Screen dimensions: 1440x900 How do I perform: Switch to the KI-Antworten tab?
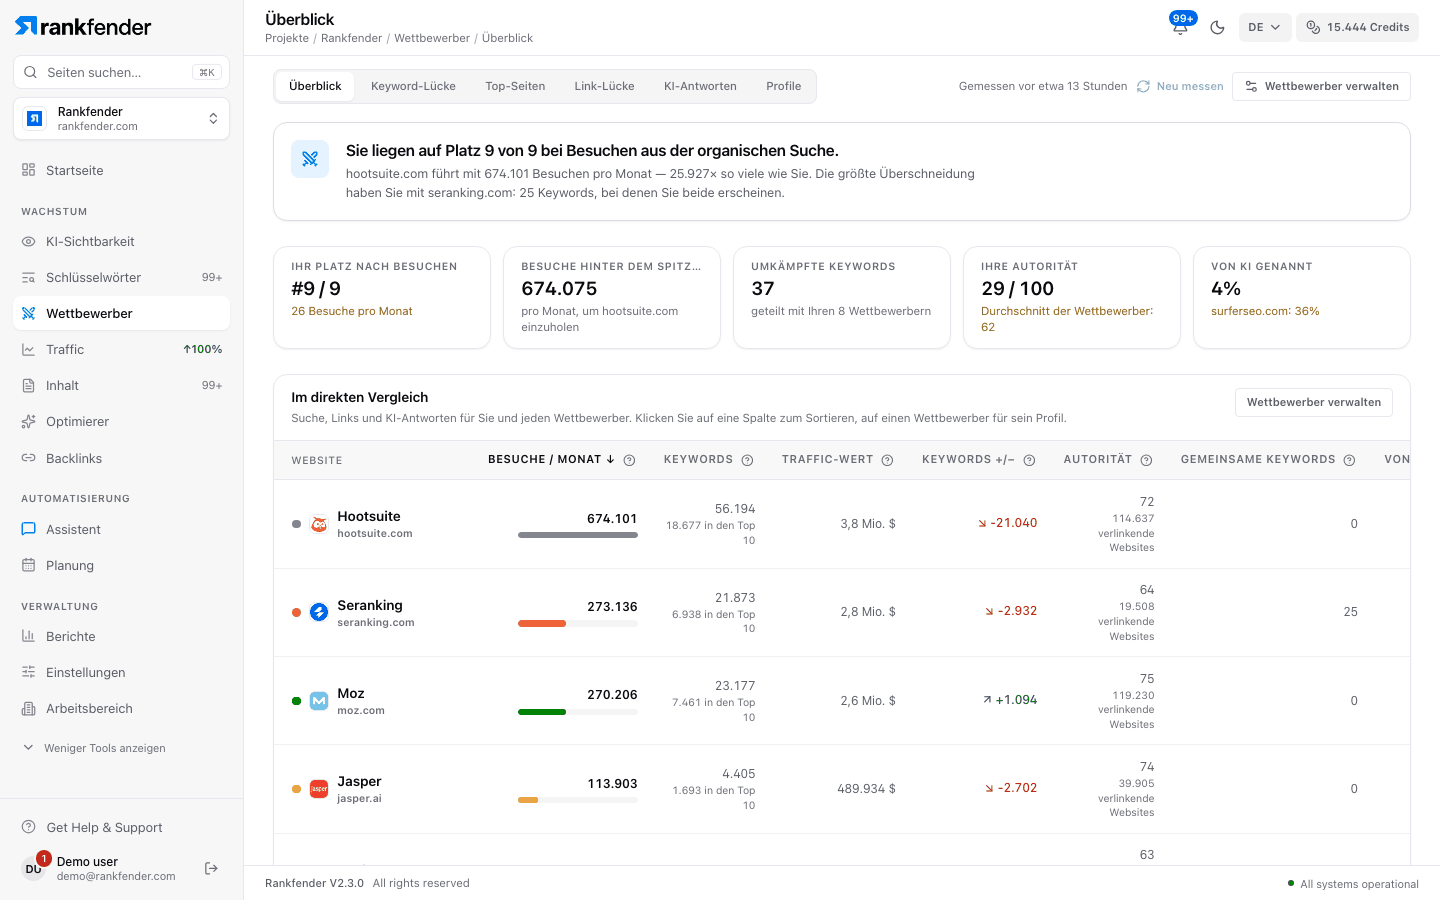(700, 86)
